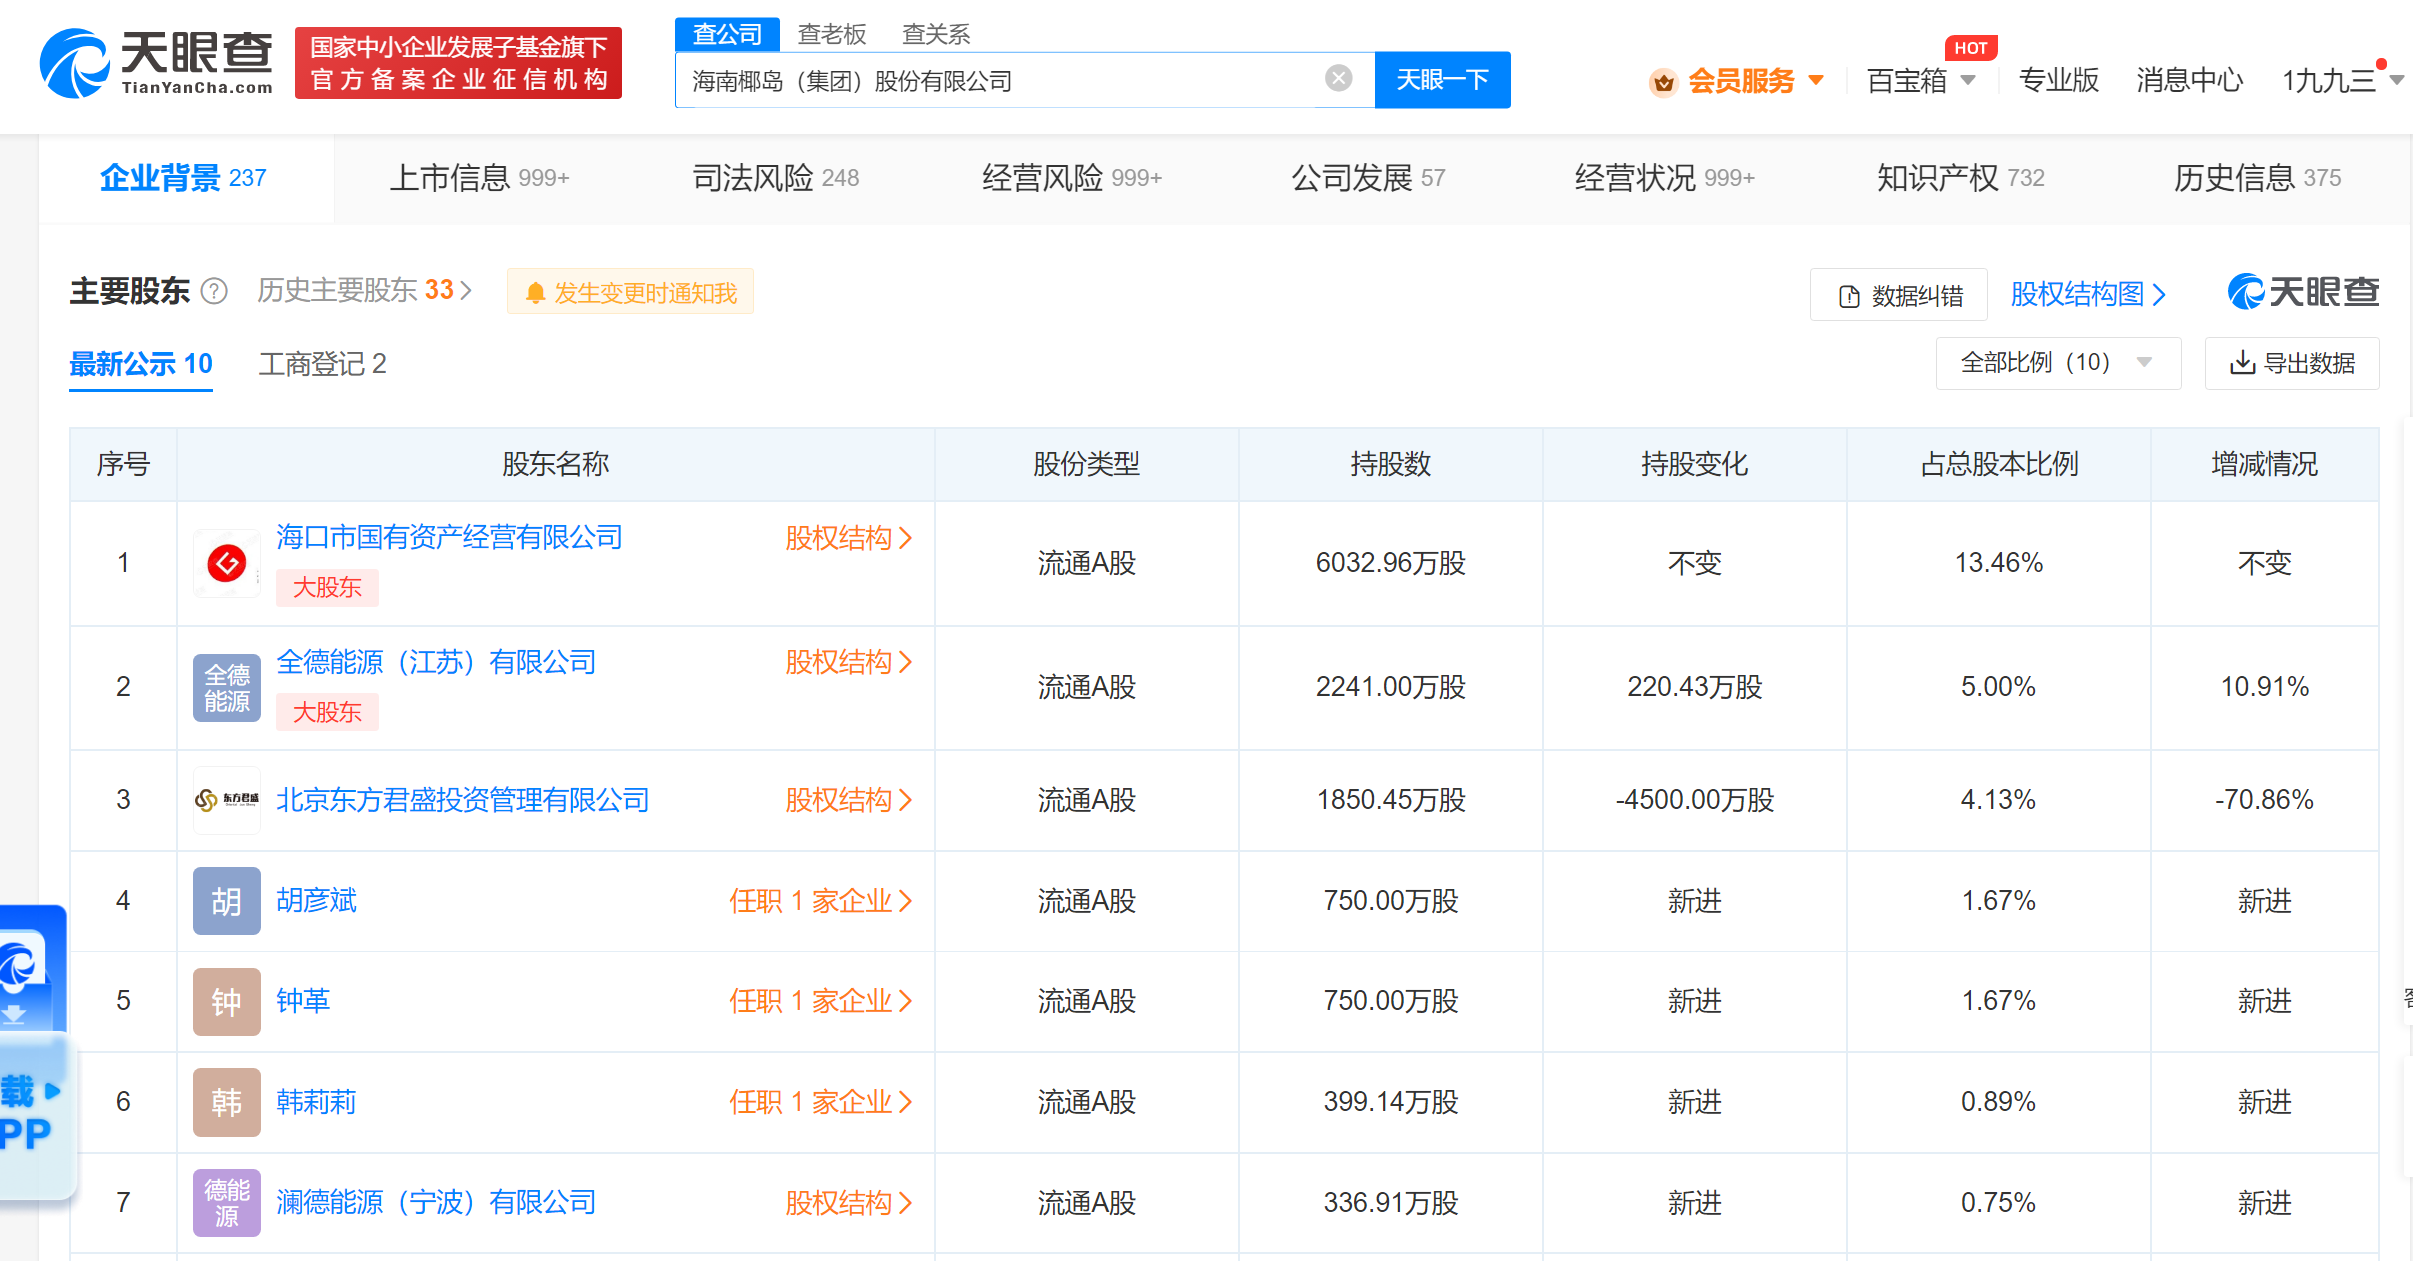Open 消息中心 in the top bar

pyautogui.click(x=2189, y=80)
